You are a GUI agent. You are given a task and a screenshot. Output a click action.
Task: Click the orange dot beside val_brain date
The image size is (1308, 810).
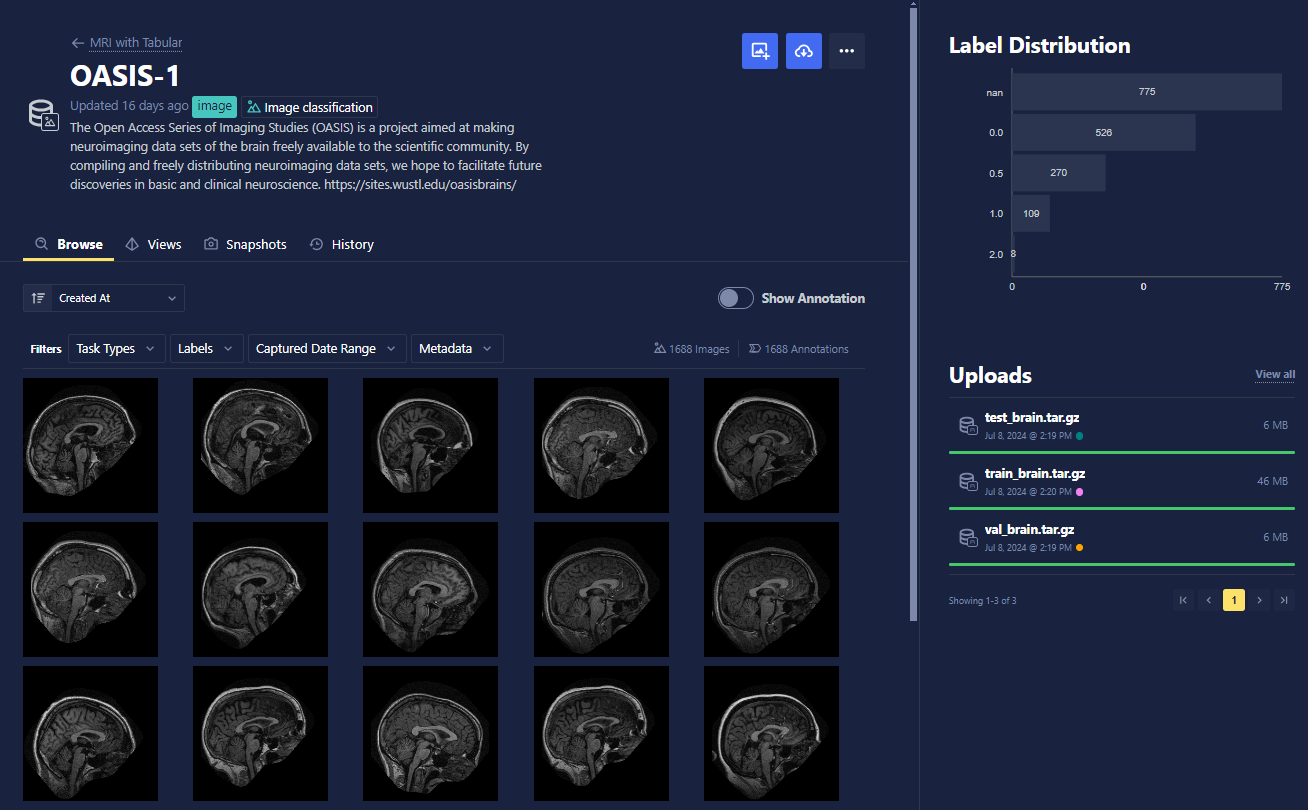tap(1079, 548)
